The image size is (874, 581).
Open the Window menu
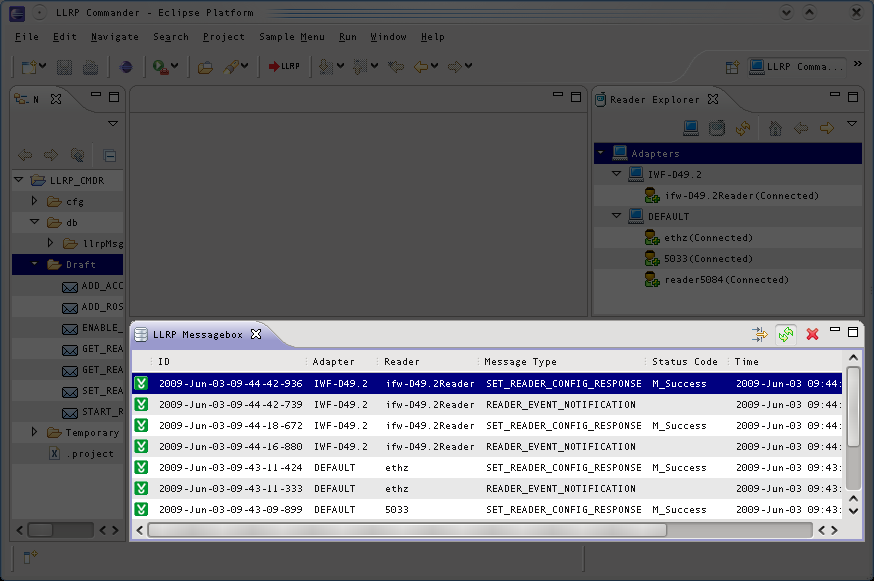[389, 37]
